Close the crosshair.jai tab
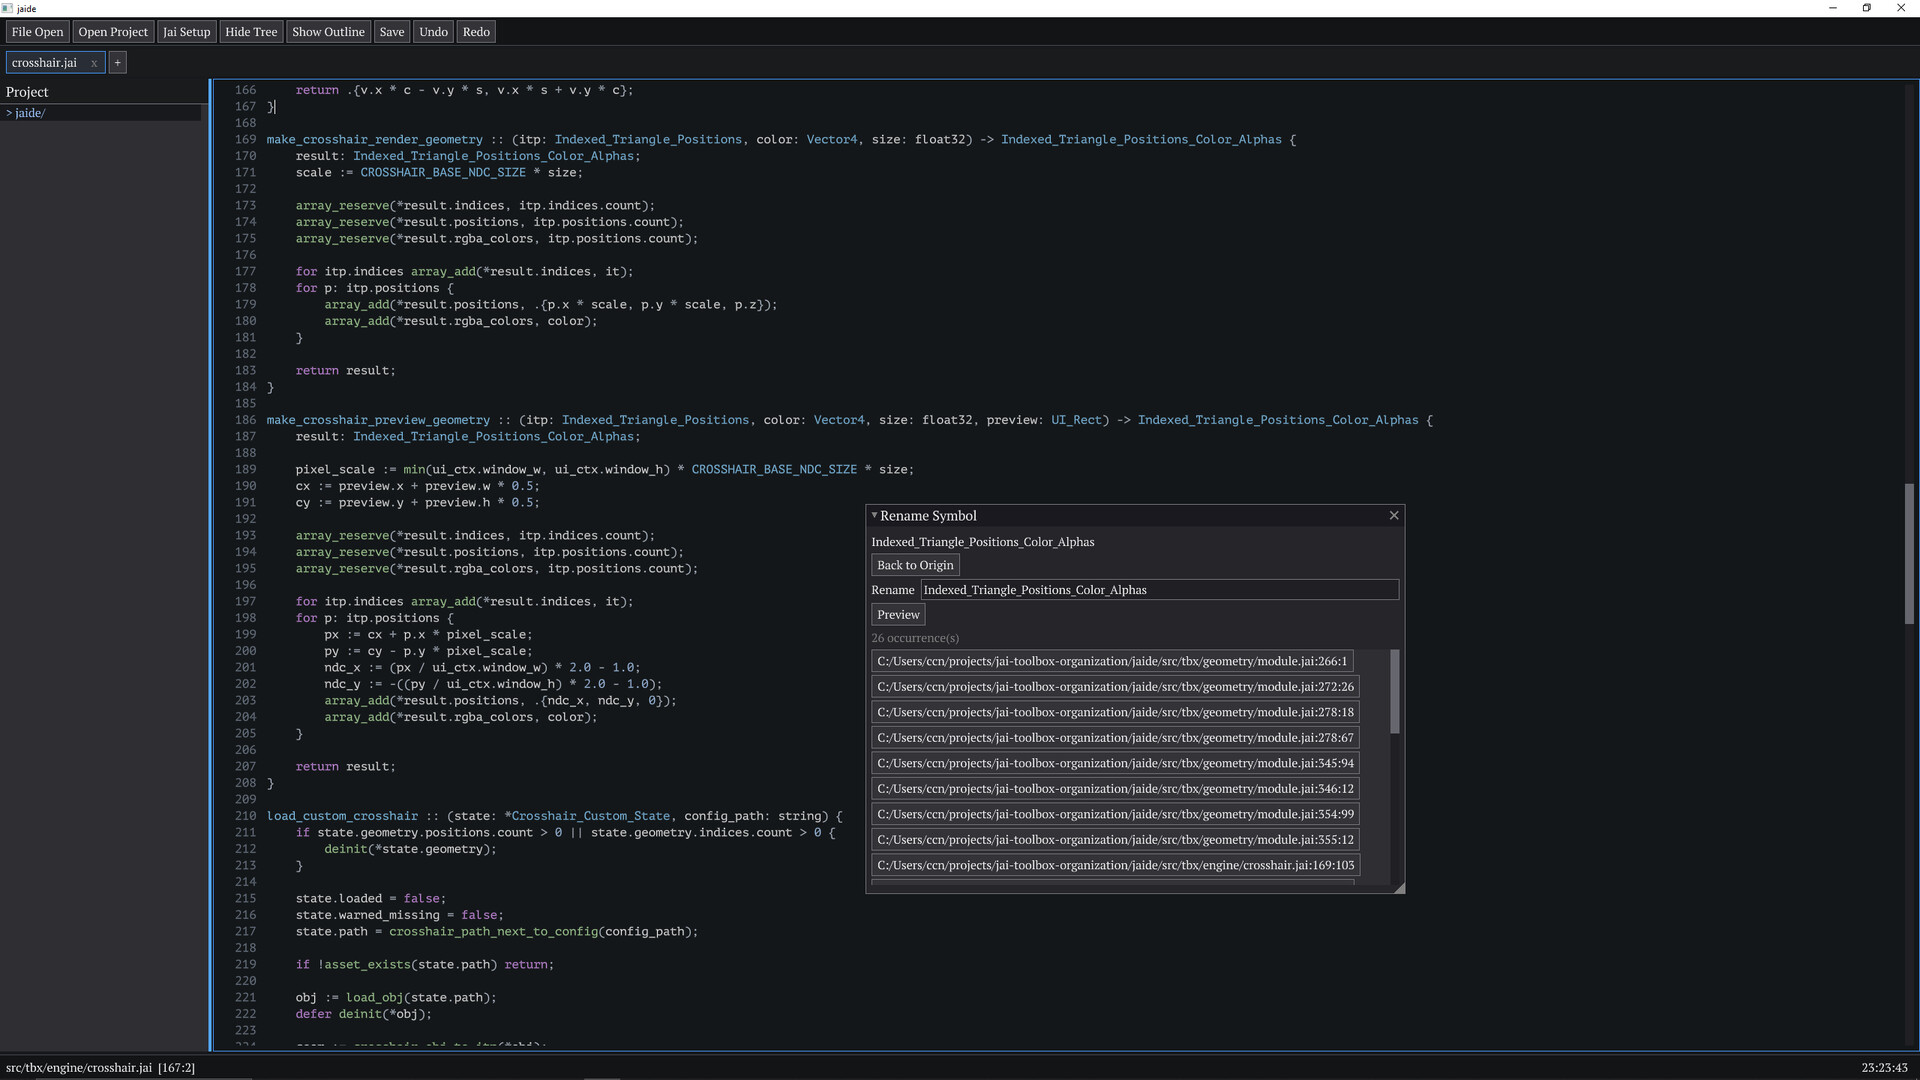Image resolution: width=1920 pixels, height=1080 pixels. [x=94, y=63]
